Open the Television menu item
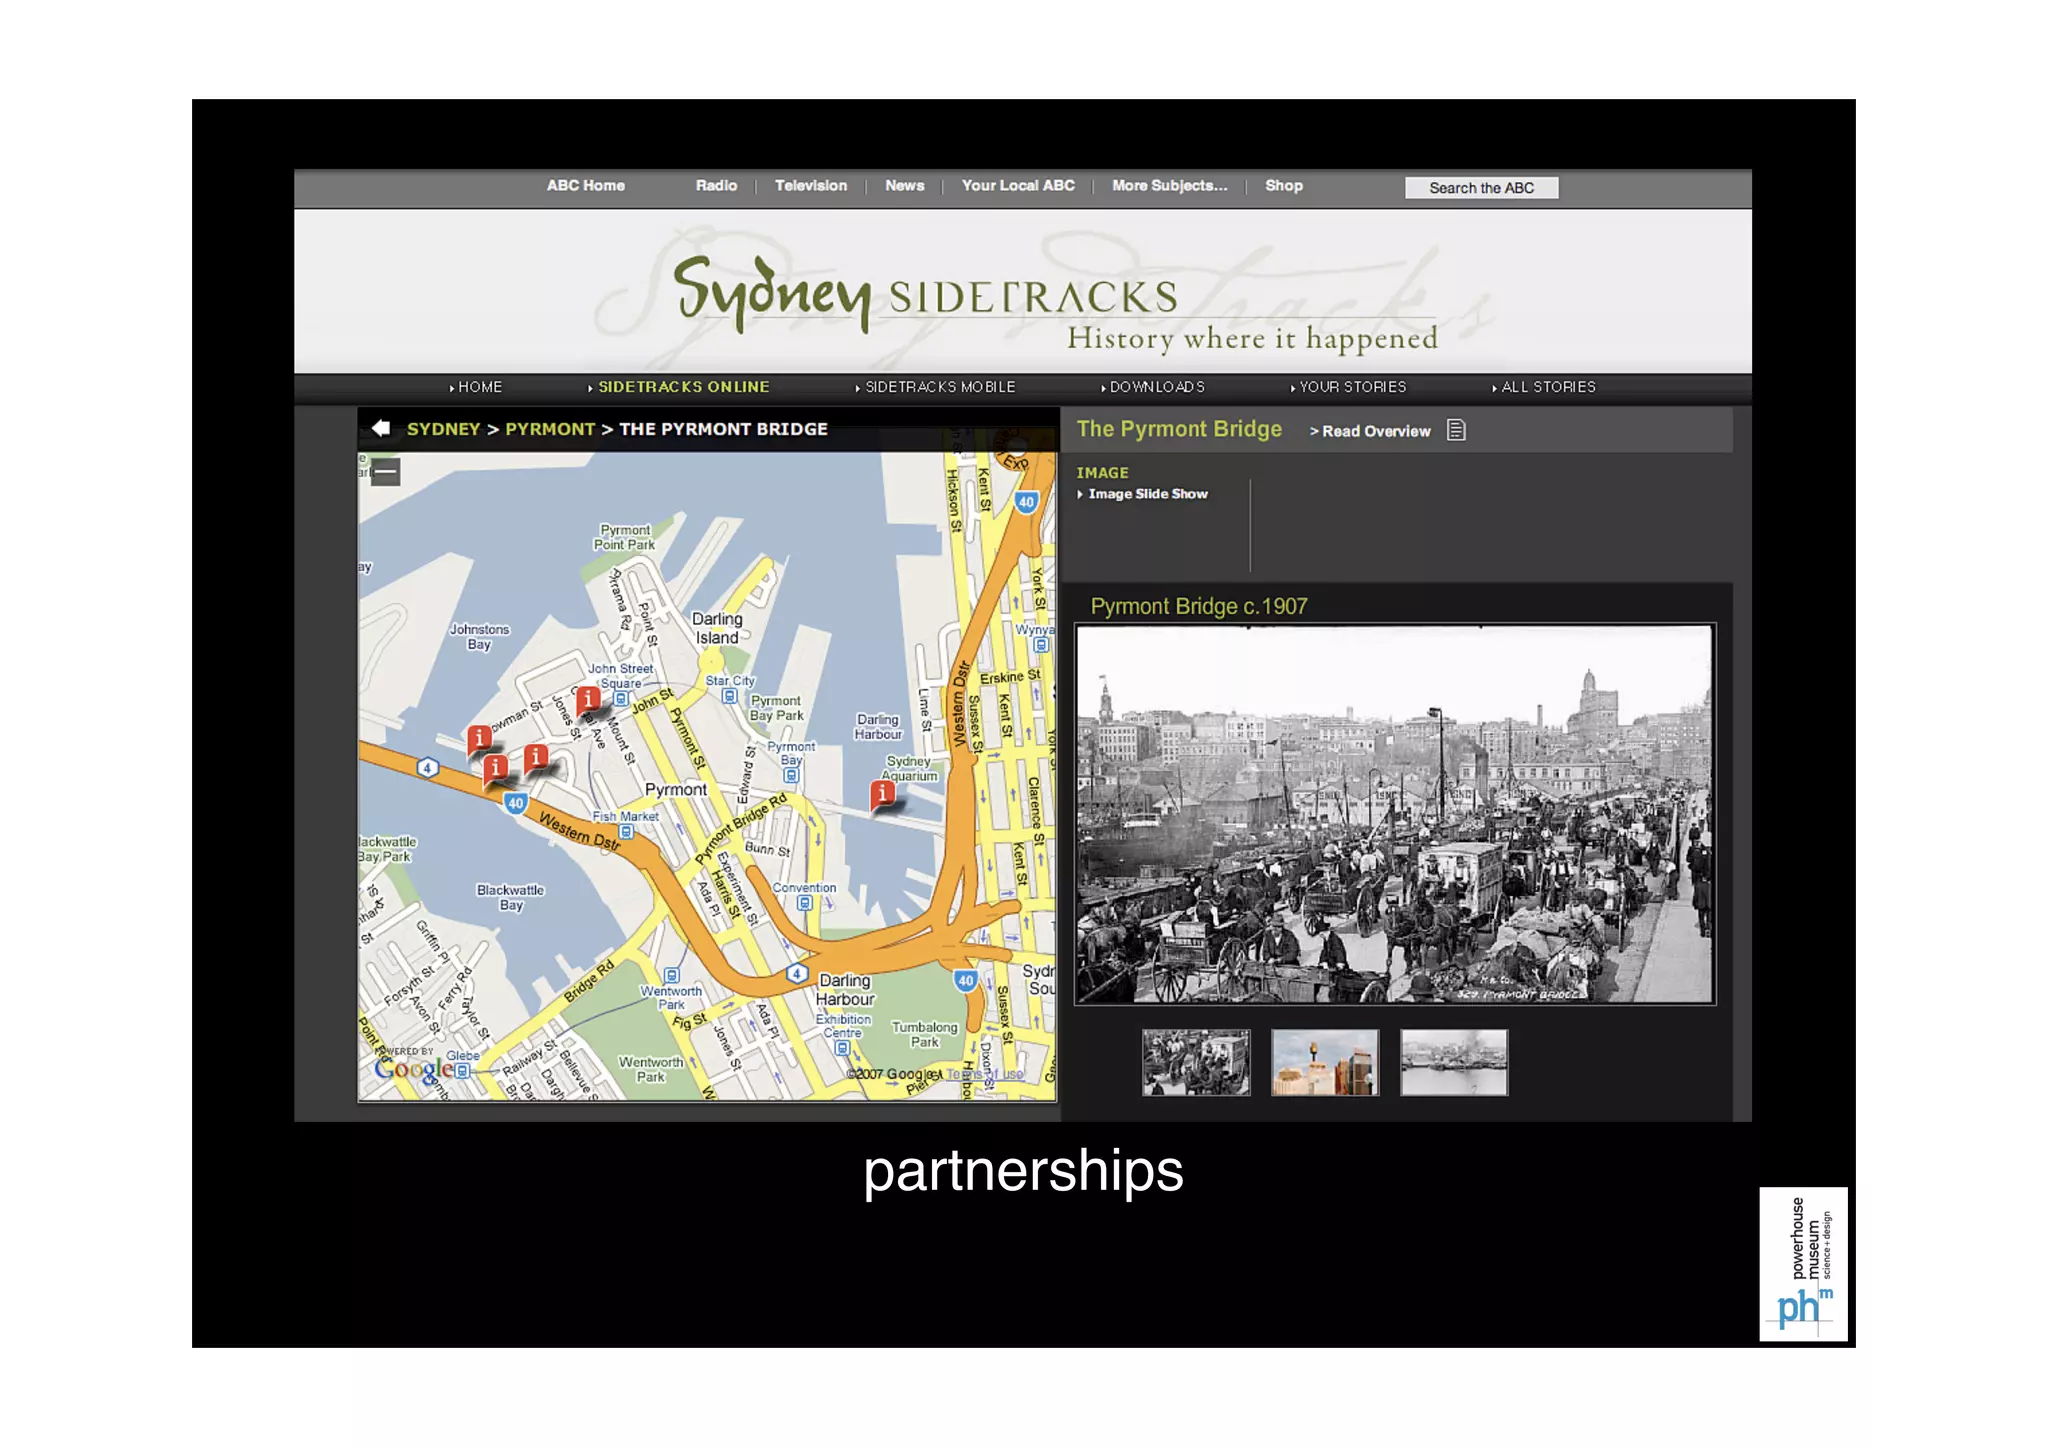The image size is (2048, 1447). [810, 186]
